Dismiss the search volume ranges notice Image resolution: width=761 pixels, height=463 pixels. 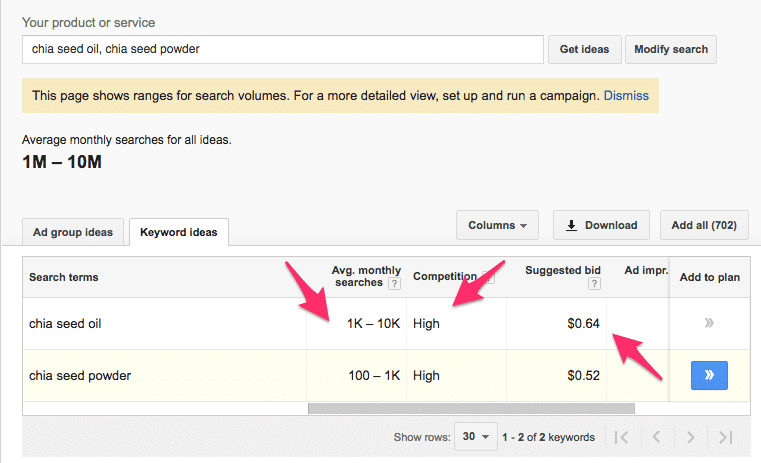626,96
